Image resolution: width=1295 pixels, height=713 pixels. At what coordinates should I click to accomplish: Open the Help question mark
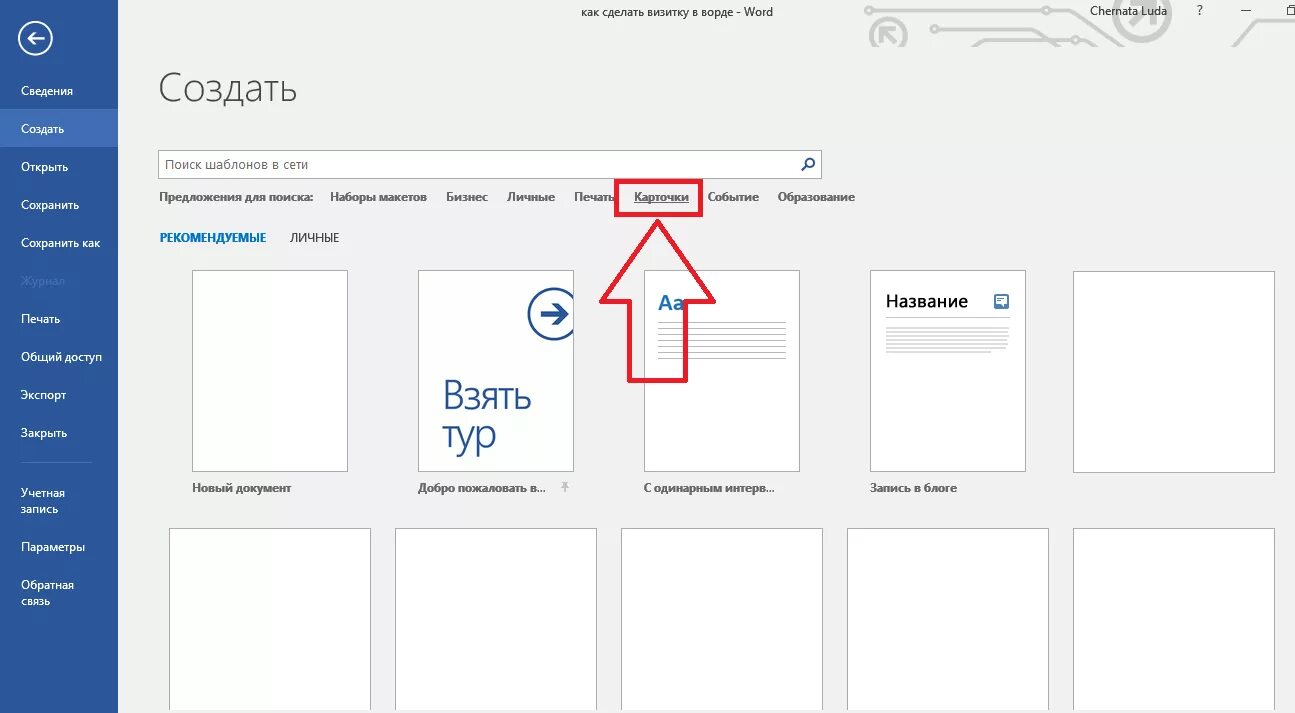click(x=1199, y=11)
